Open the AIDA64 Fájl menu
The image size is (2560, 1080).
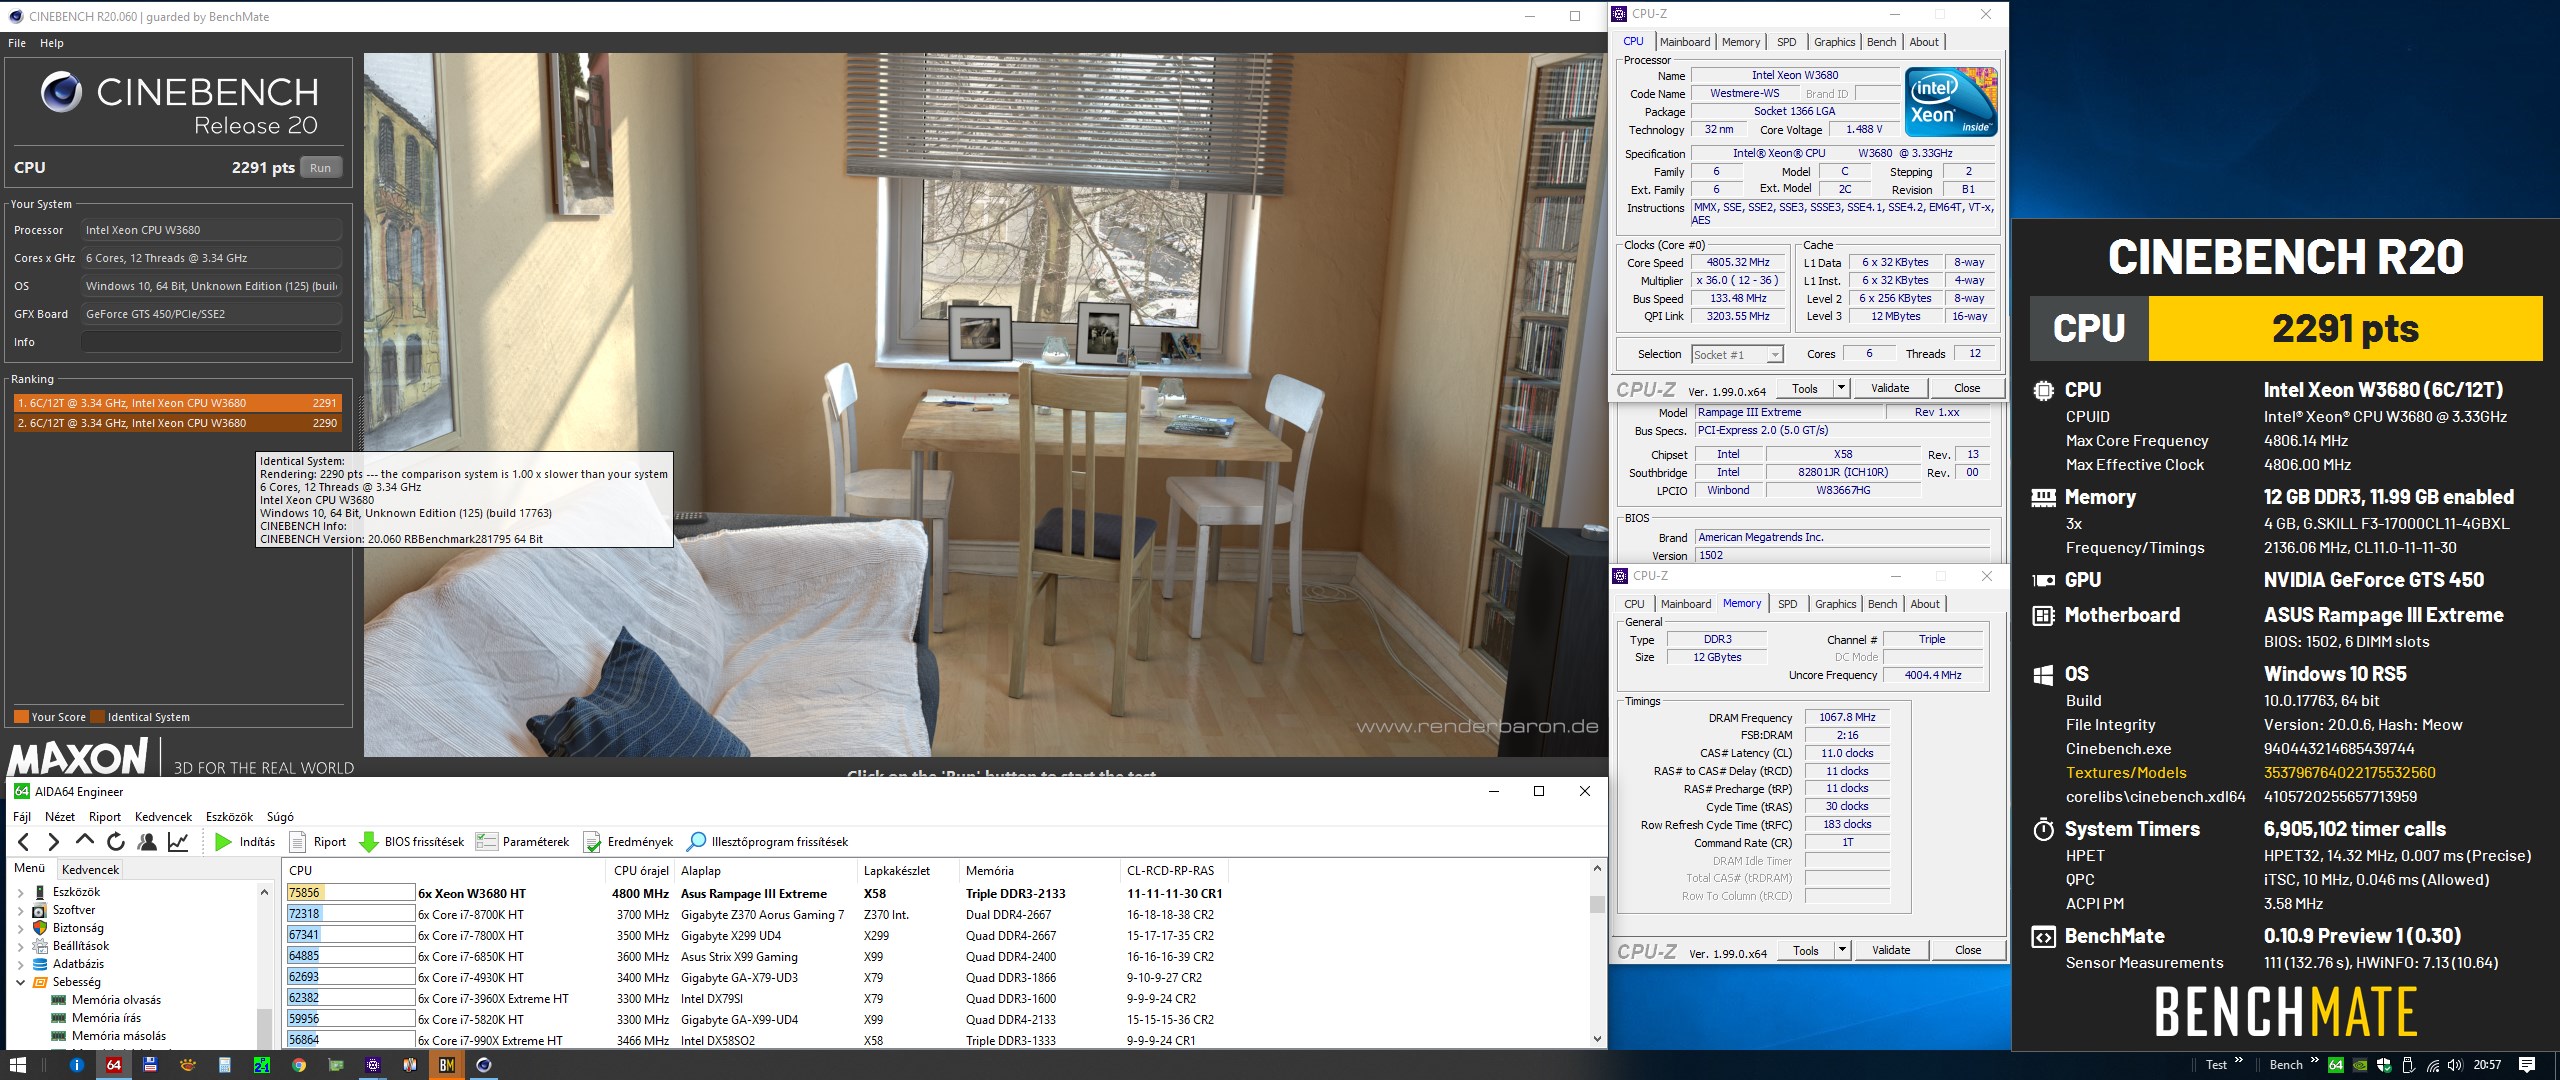pyautogui.click(x=22, y=817)
